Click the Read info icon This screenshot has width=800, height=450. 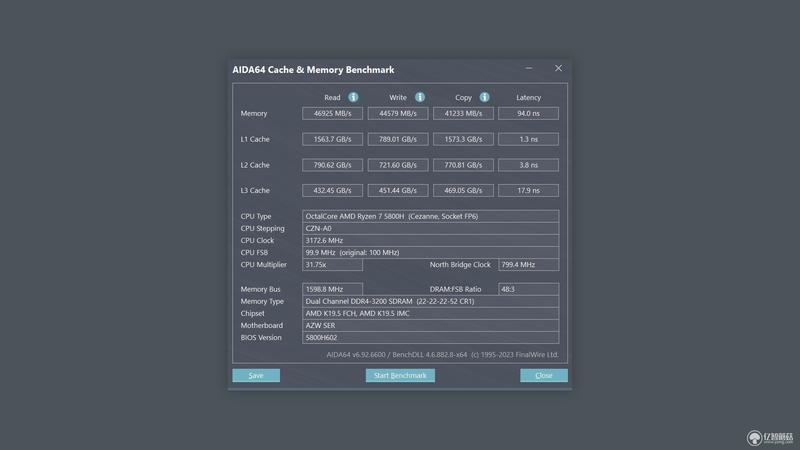click(x=353, y=97)
